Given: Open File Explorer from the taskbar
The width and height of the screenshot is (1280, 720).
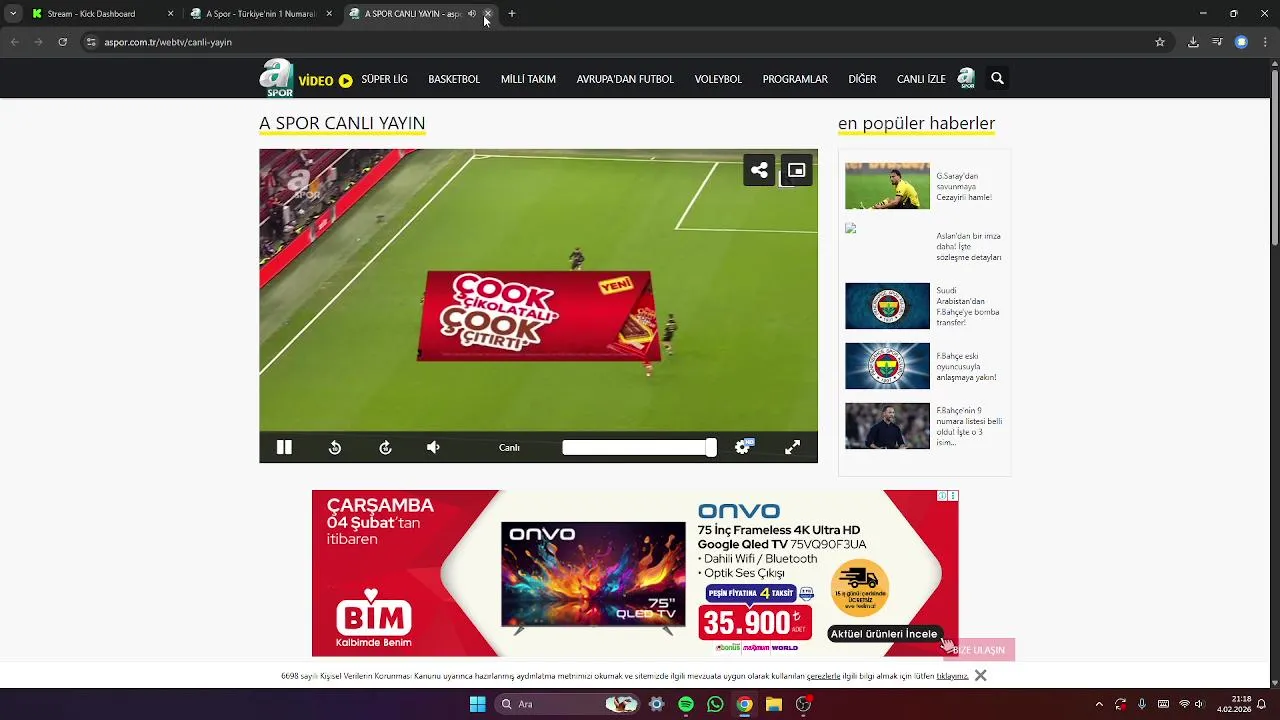Looking at the screenshot, I should point(774,704).
